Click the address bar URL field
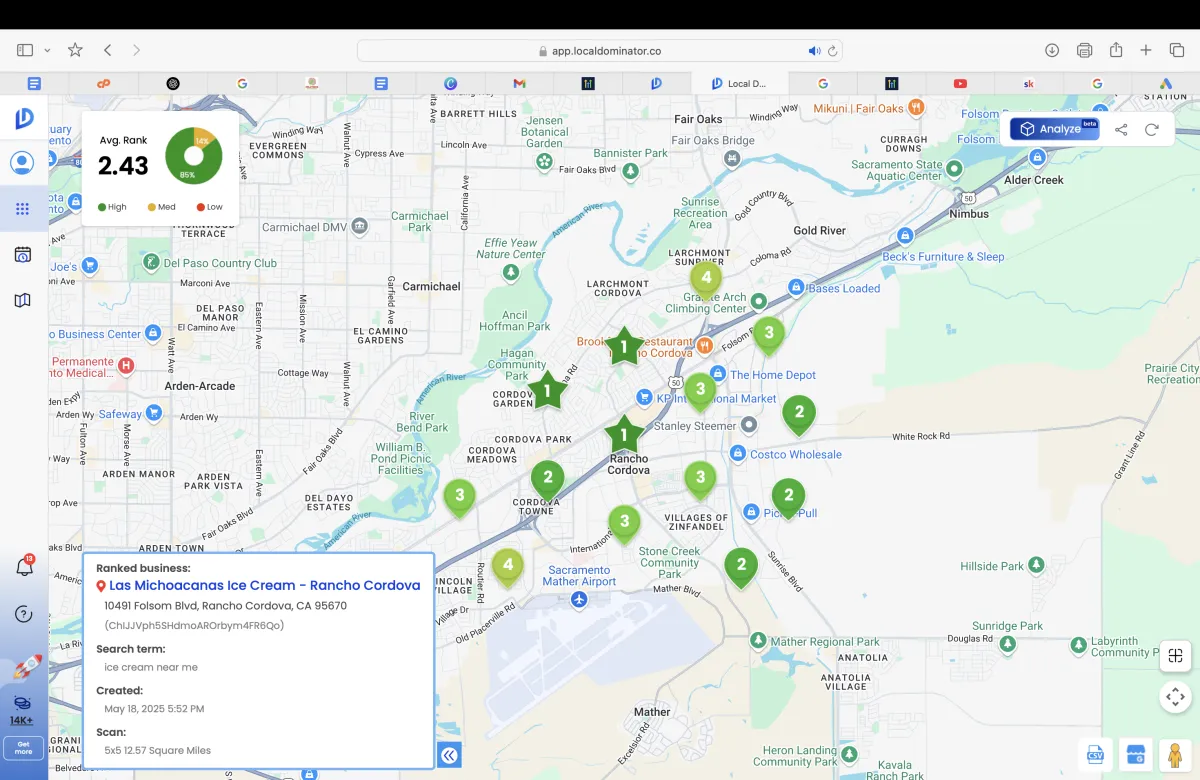 click(x=600, y=51)
